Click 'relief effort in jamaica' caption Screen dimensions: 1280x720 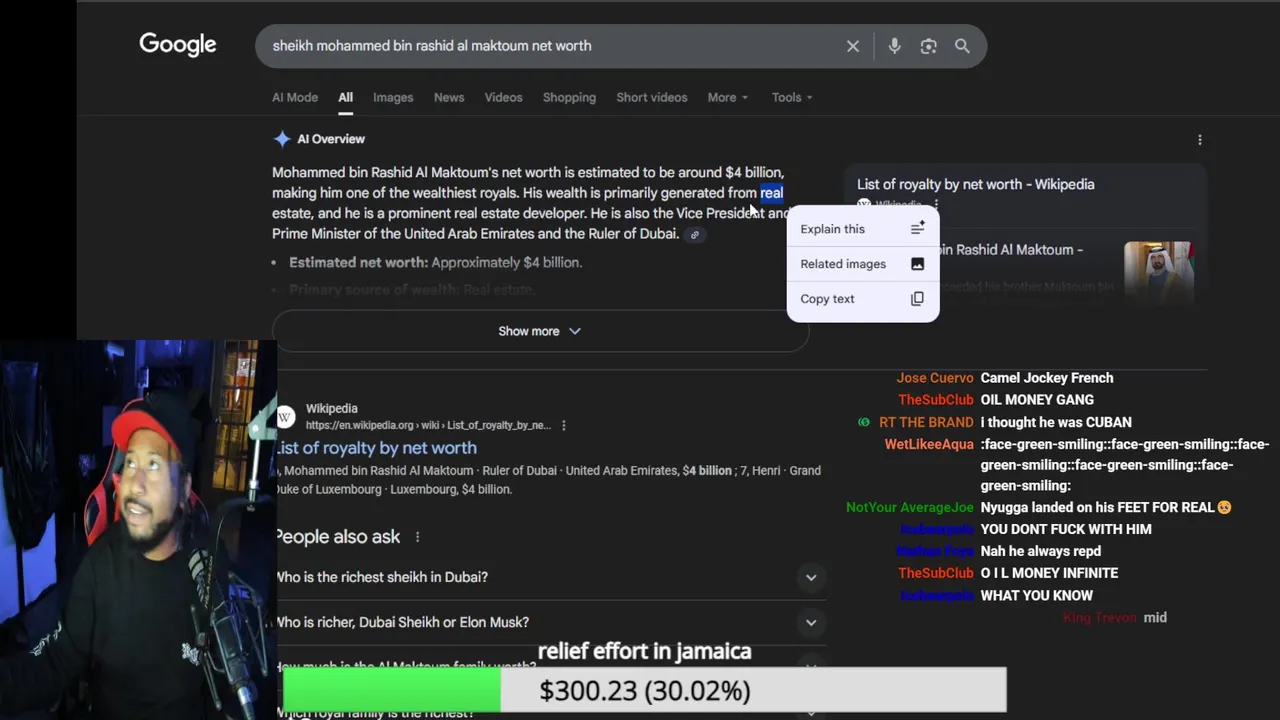point(644,651)
